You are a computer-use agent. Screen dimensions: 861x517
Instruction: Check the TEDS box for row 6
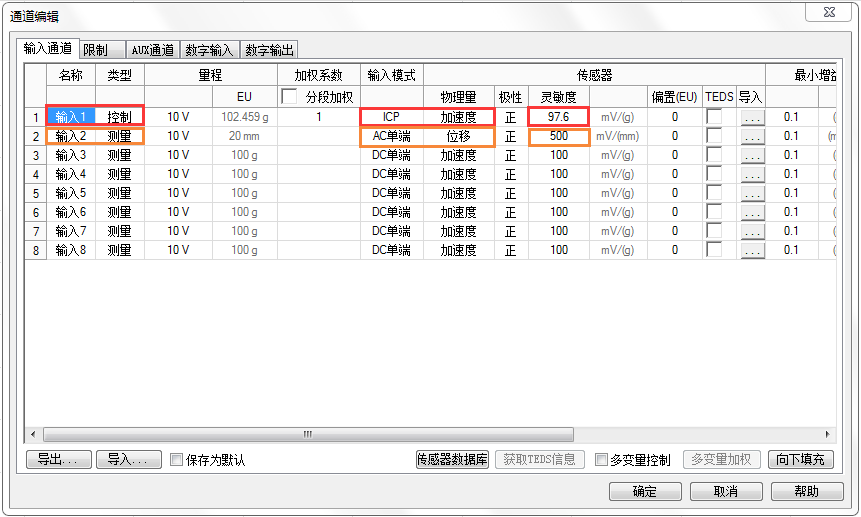tap(714, 212)
